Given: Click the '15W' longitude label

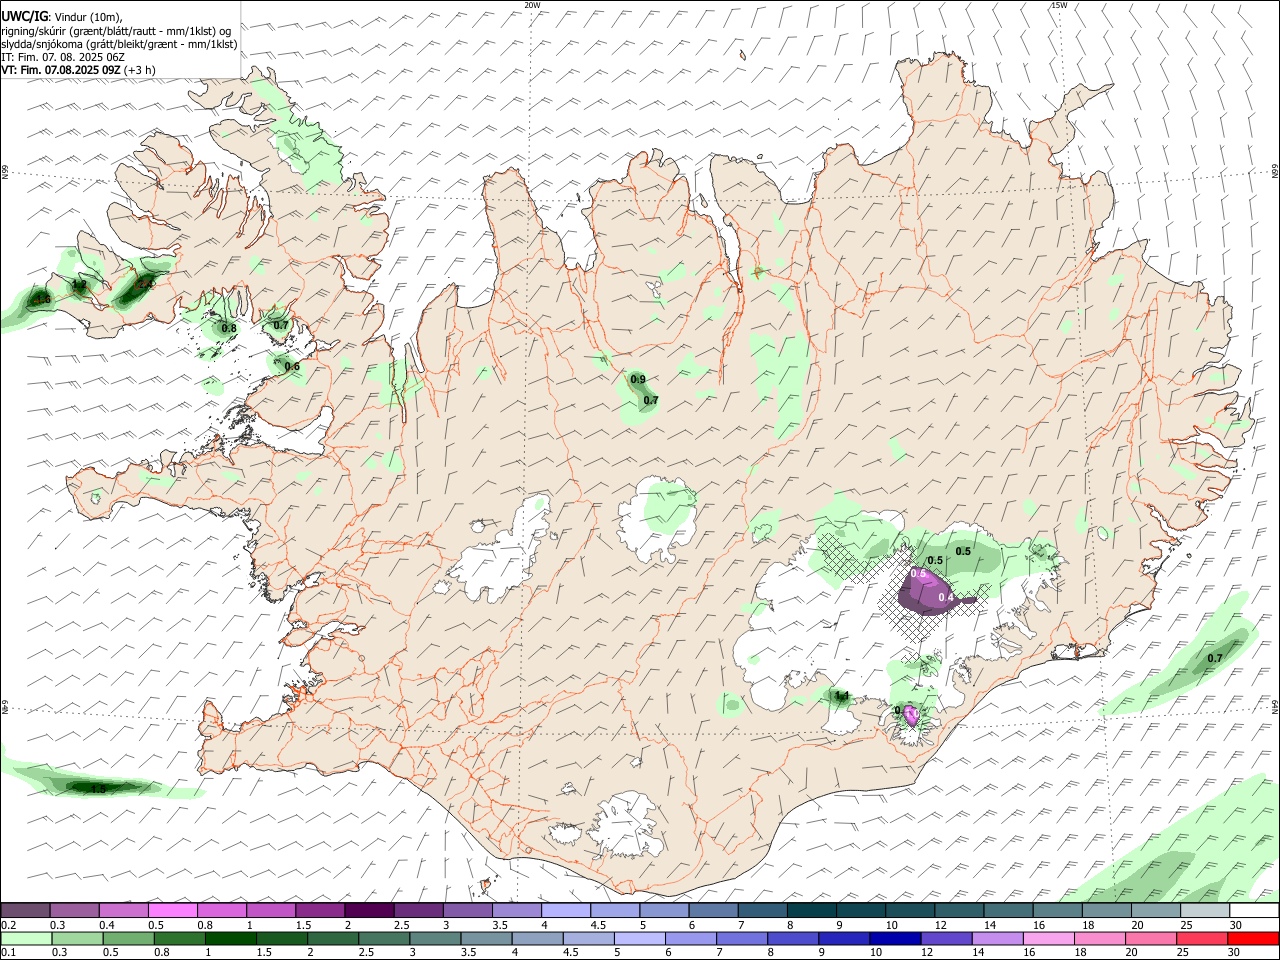Looking at the screenshot, I should tap(1059, 5).
